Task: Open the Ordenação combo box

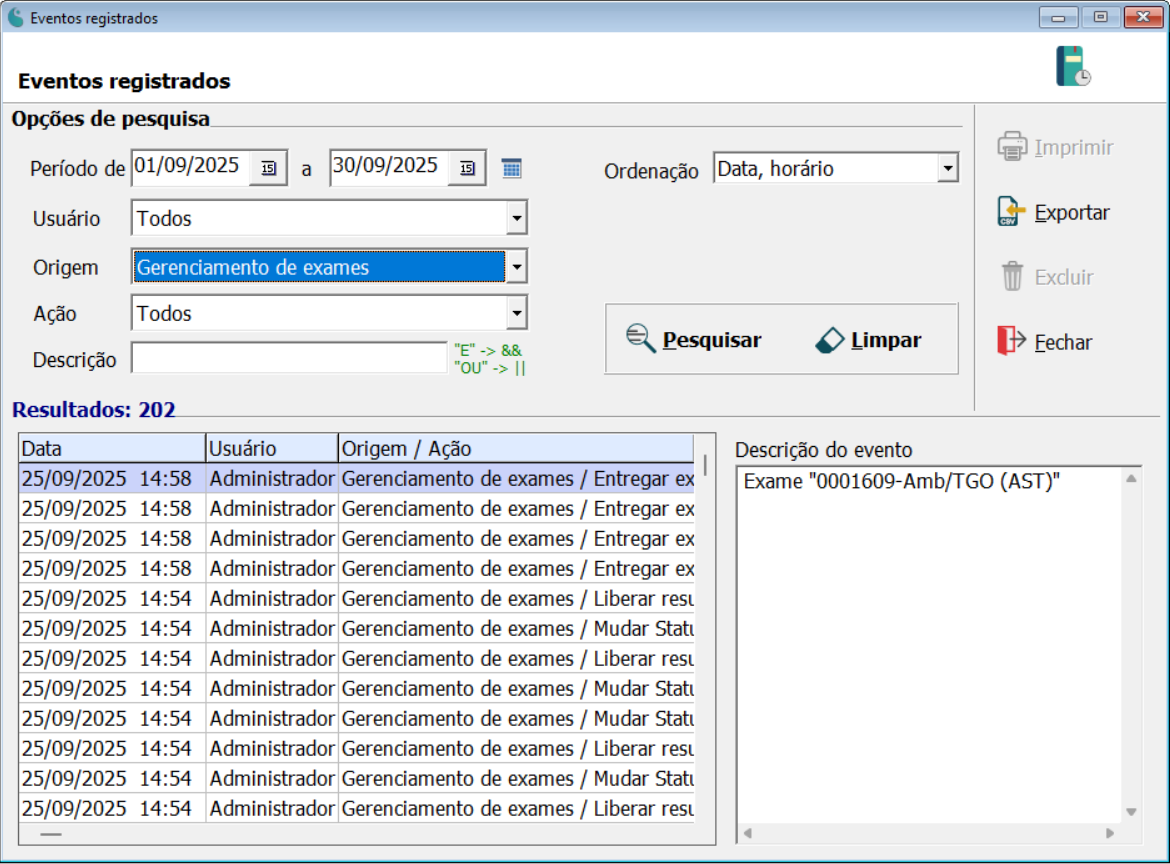Action: pyautogui.click(x=947, y=169)
